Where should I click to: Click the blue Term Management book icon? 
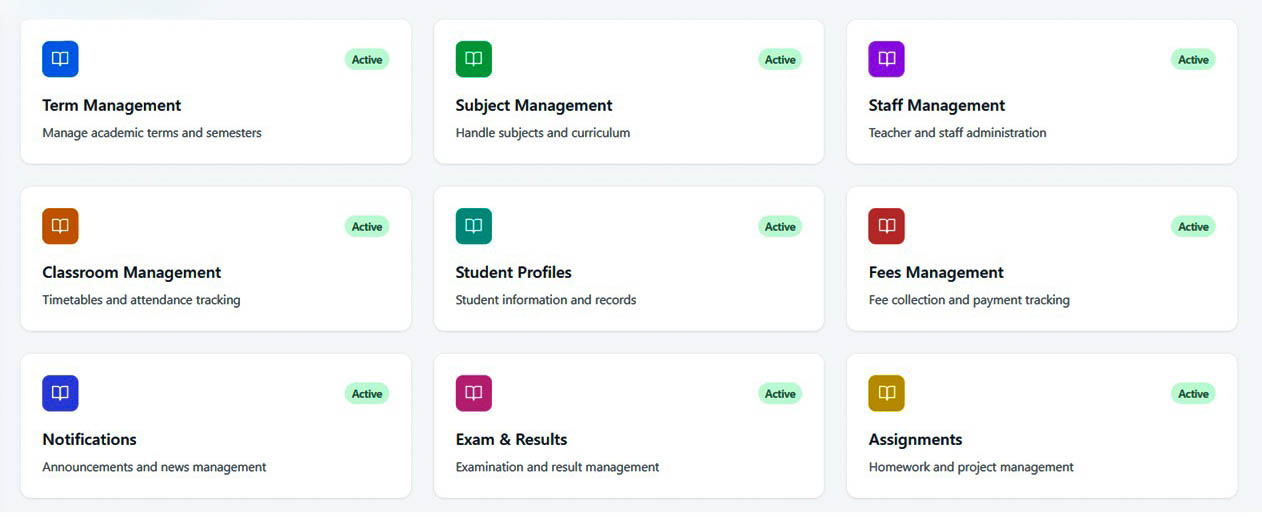tap(60, 59)
